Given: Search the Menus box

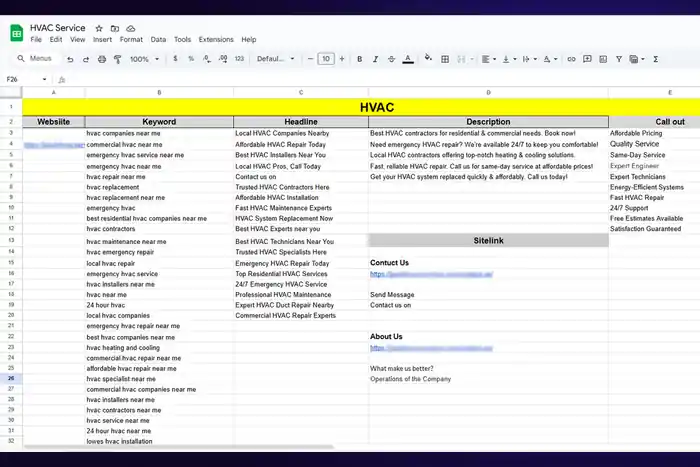Looking at the screenshot, I should click(x=36, y=58).
